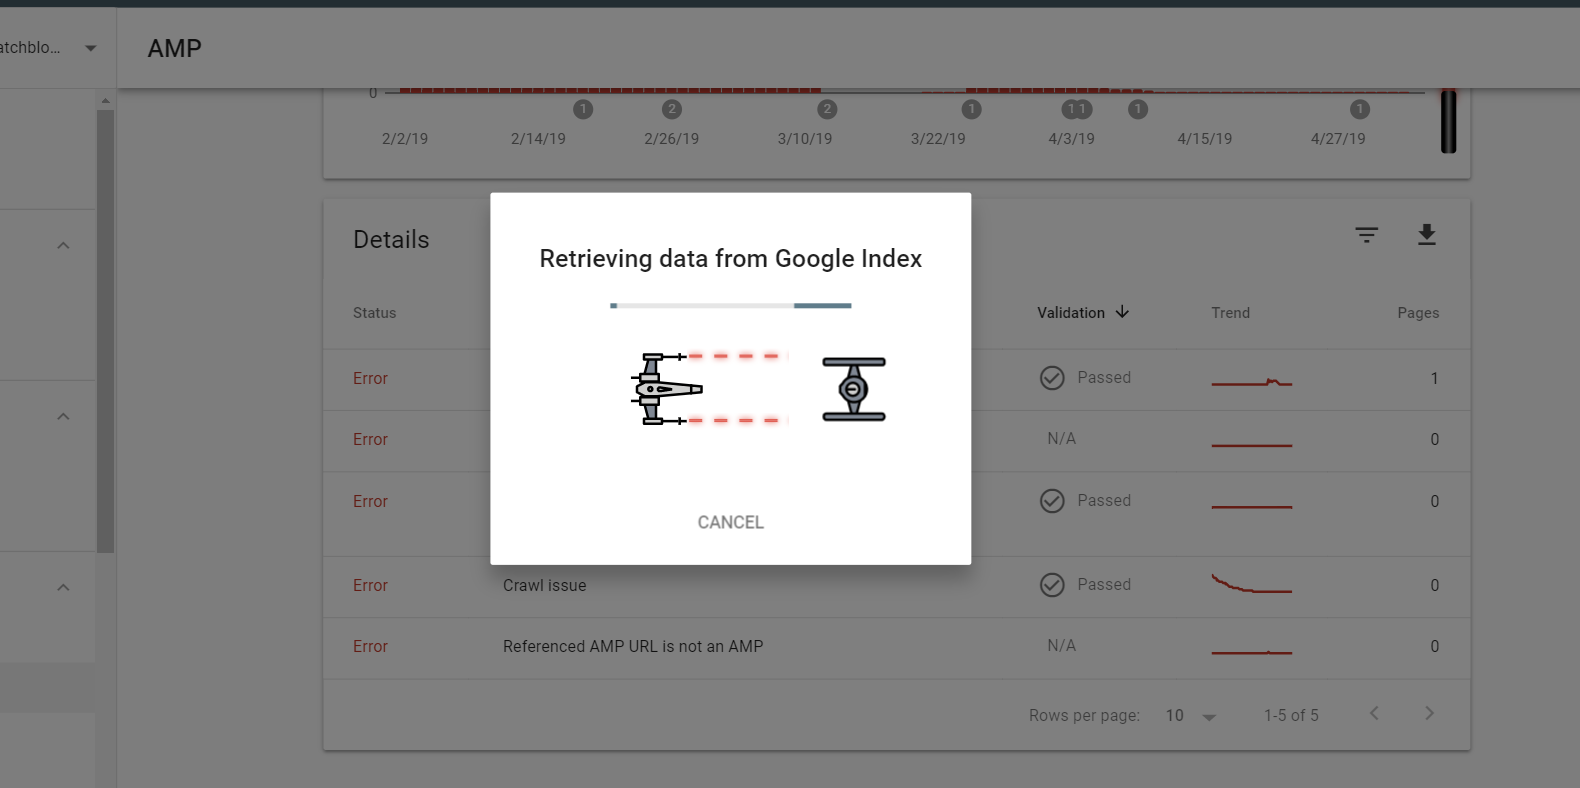
Task: Cancel the Google Index data retrieval
Action: coord(730,522)
